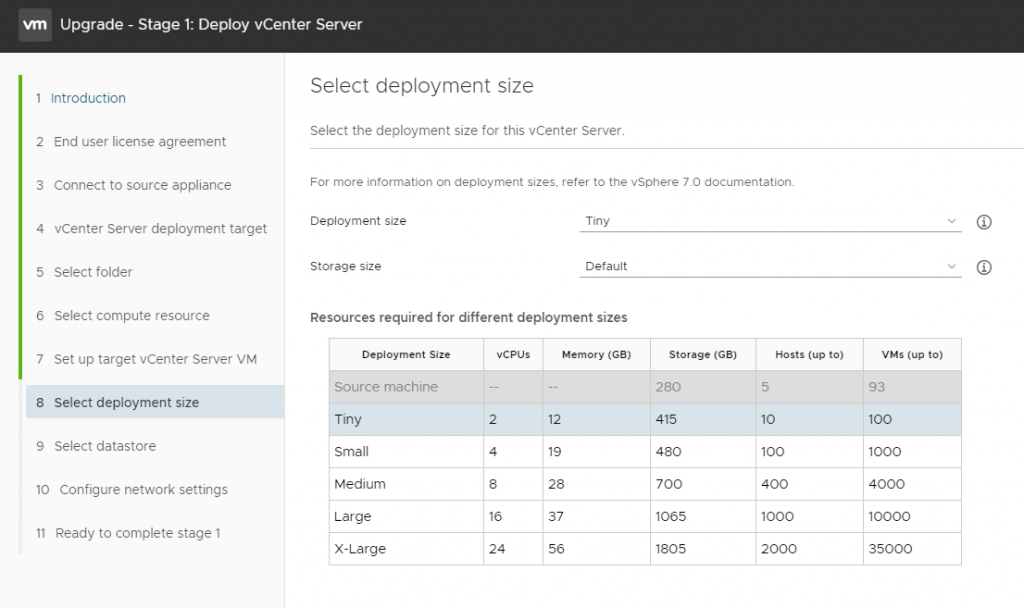1024x608 pixels.
Task: Click the VMware vm logo icon
Action: [35, 25]
